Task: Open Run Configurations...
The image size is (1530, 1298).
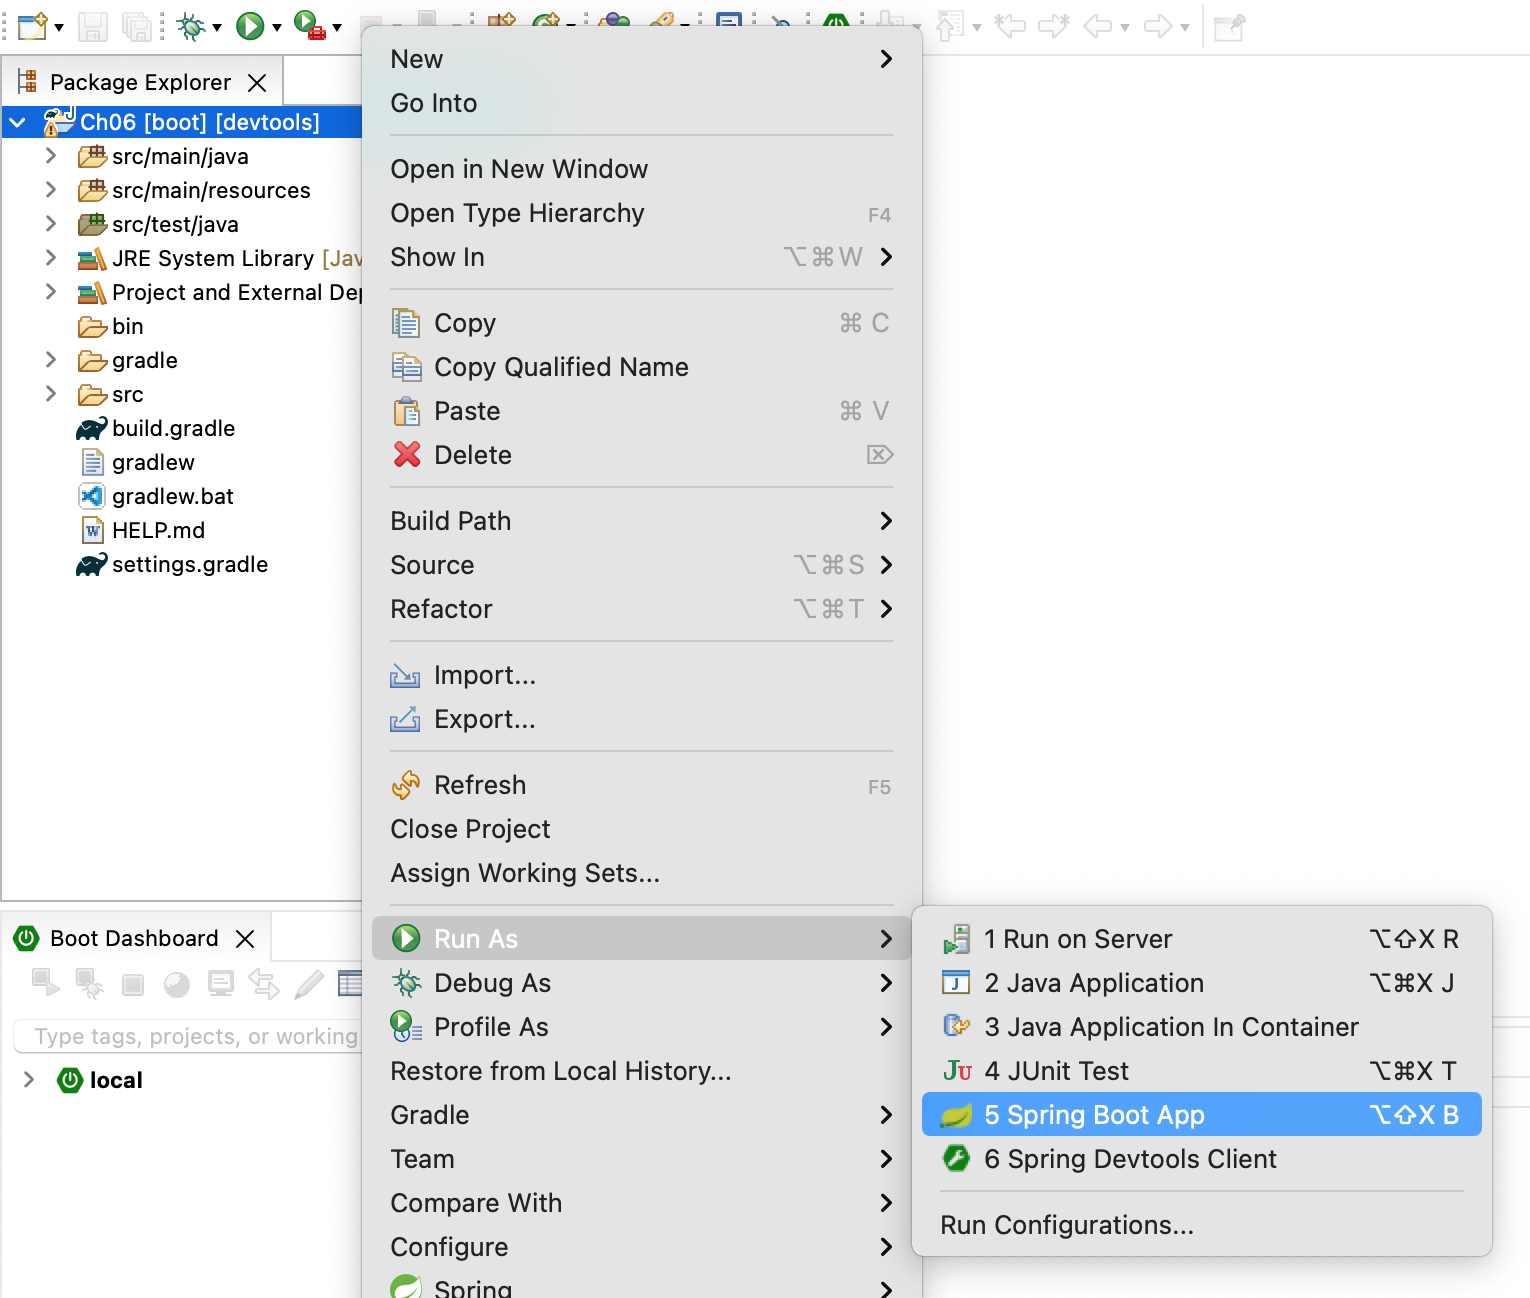Action: [x=1202, y=1225]
